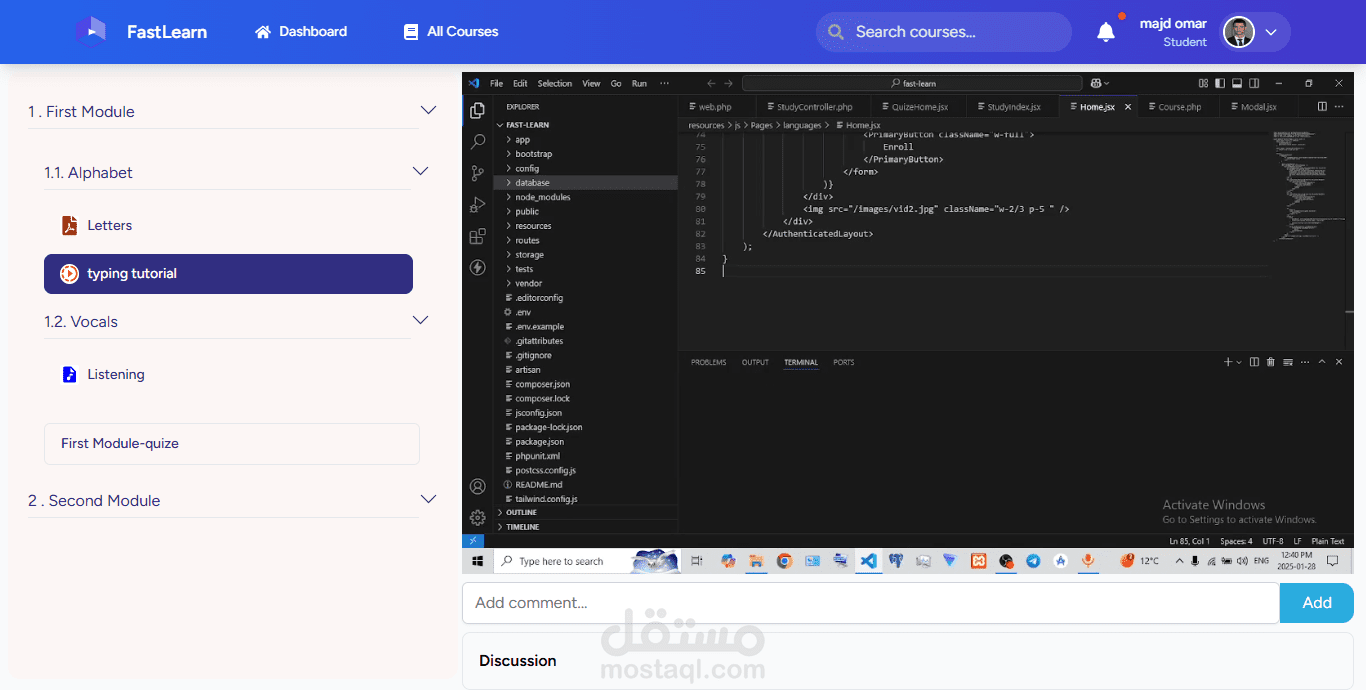Open All Courses link
Viewport: 1366px width, 698px height.
pos(451,32)
